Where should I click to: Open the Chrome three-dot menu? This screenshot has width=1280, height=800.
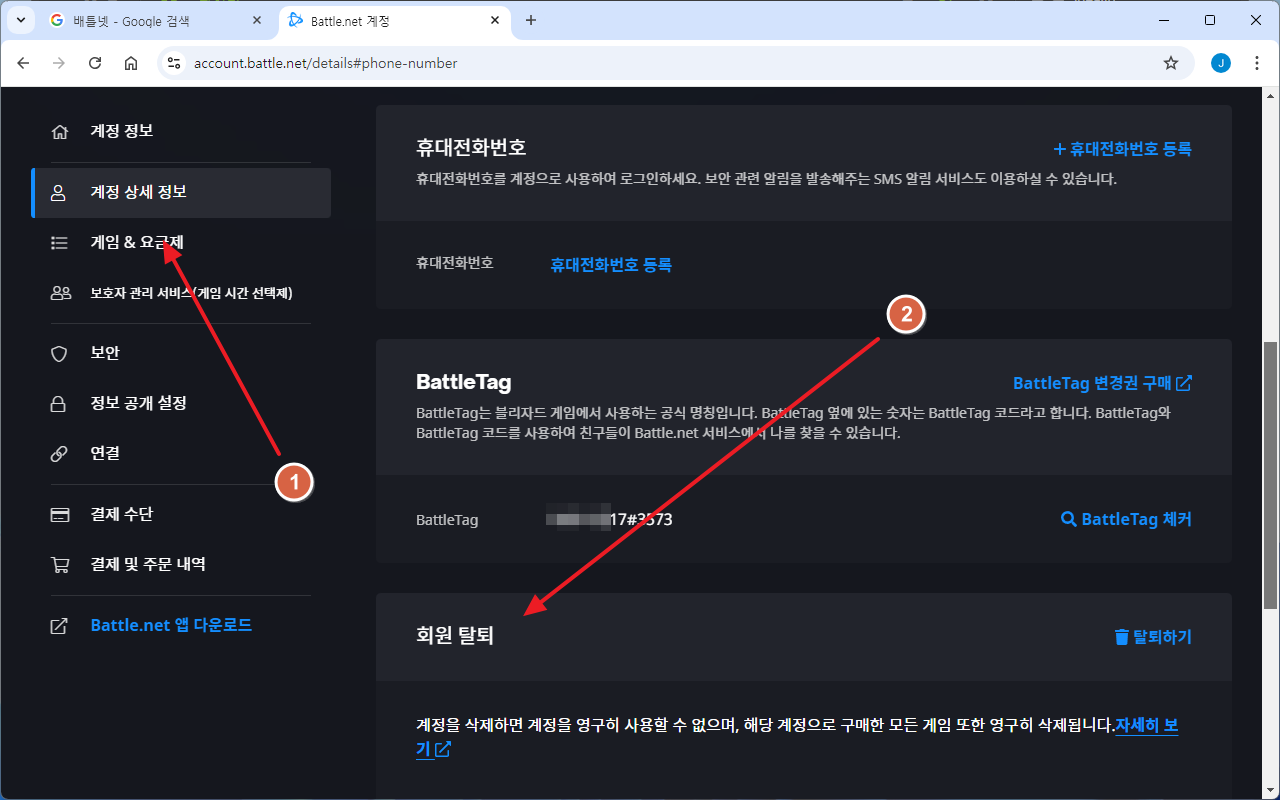(1257, 63)
